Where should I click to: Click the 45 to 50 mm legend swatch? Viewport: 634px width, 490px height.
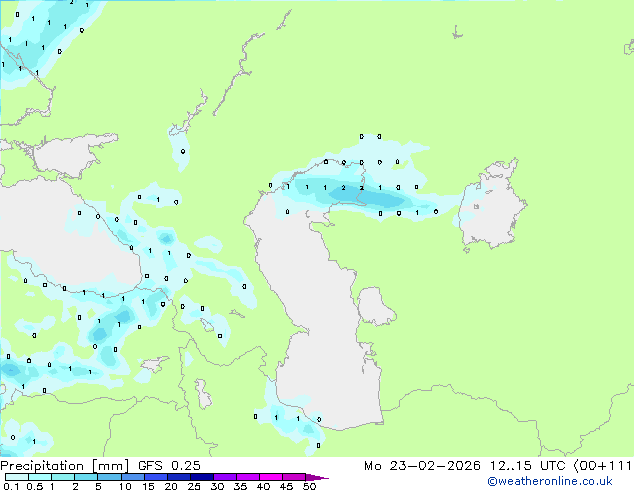coord(294,477)
